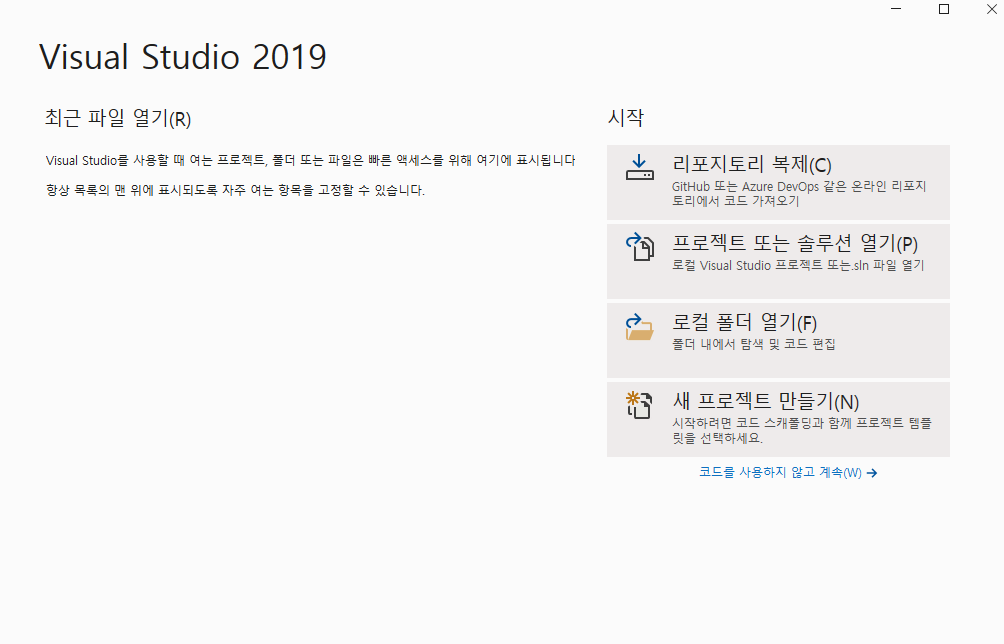This screenshot has height=644, width=1004.
Task: Click the create new project icon
Action: click(639, 405)
